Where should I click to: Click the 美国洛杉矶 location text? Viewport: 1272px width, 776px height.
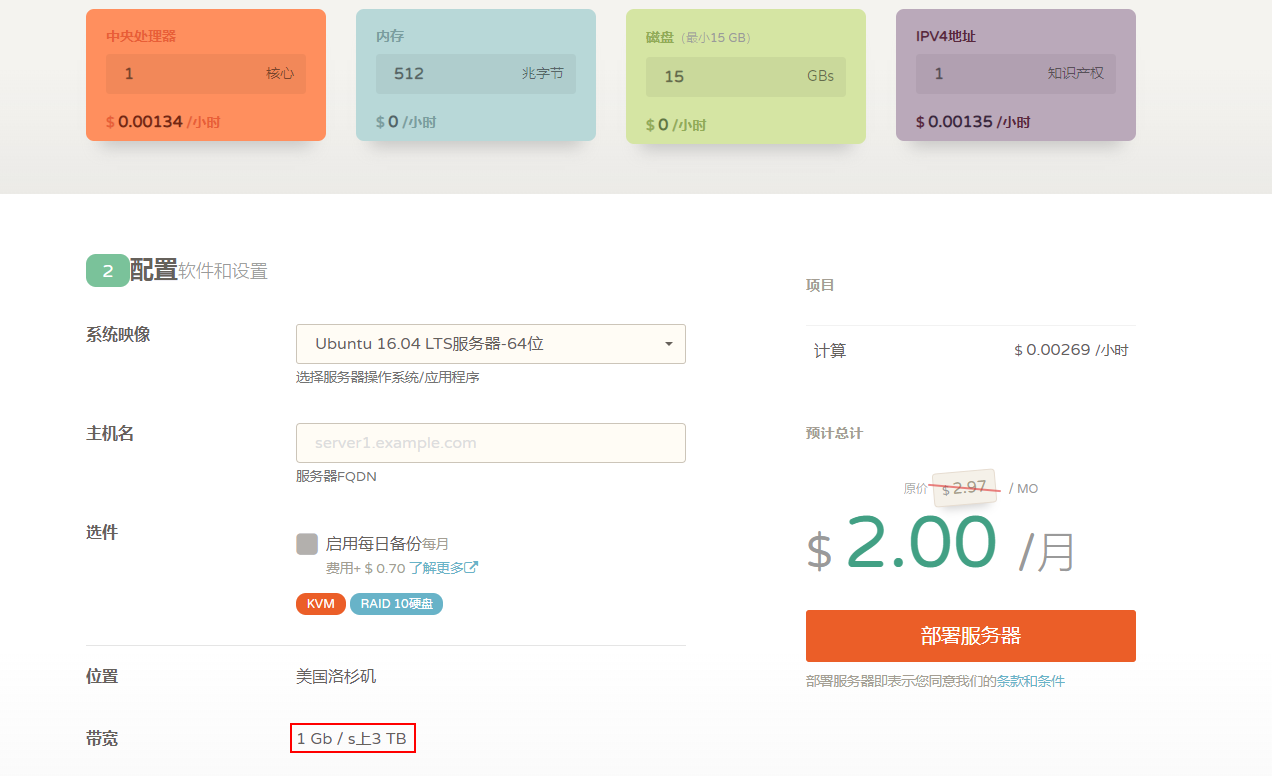click(336, 677)
